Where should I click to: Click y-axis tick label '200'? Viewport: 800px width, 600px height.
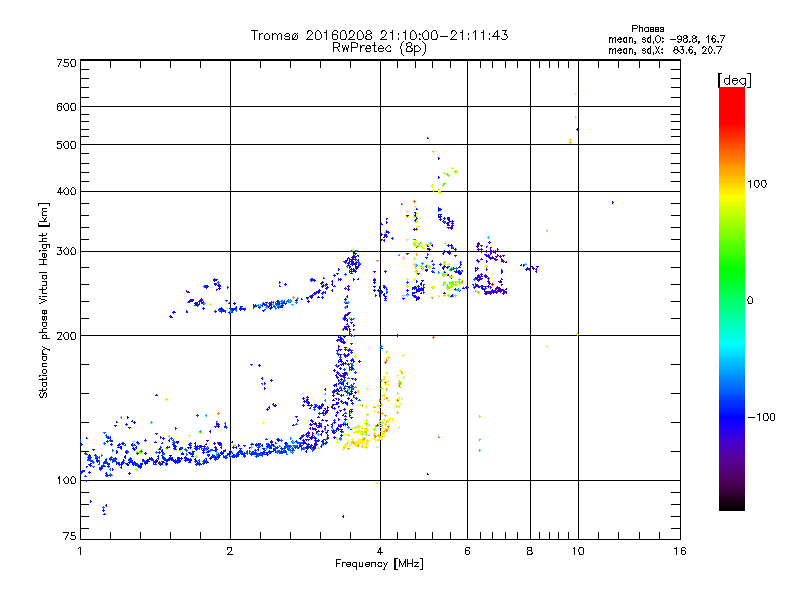(x=67, y=336)
